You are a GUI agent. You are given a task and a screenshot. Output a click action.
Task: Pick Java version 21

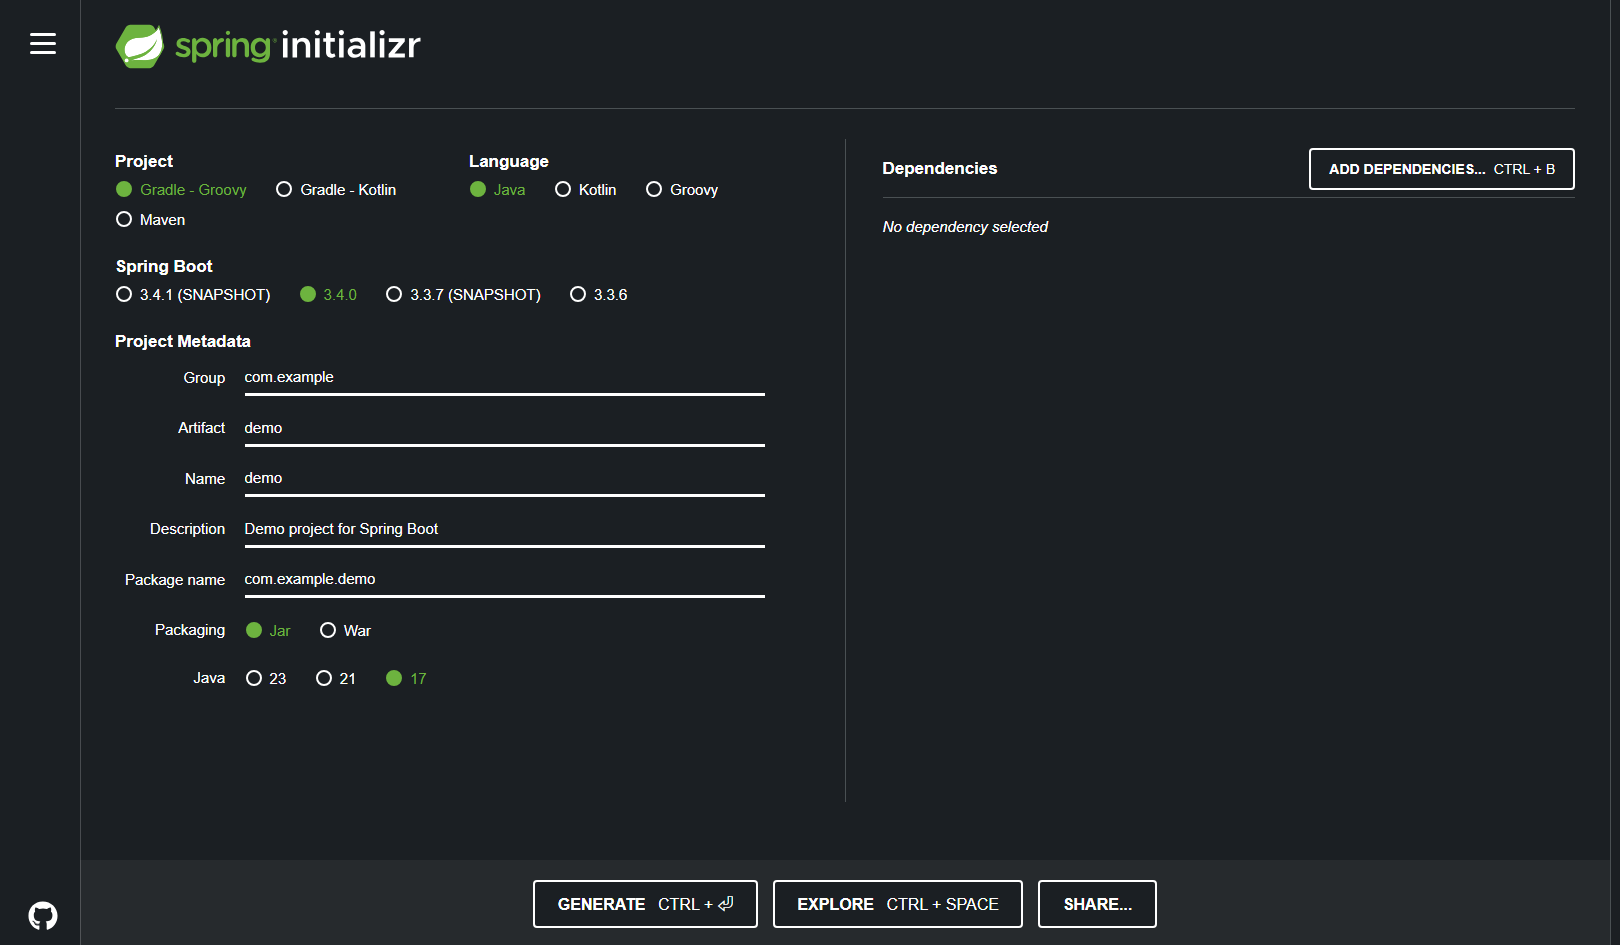point(336,679)
